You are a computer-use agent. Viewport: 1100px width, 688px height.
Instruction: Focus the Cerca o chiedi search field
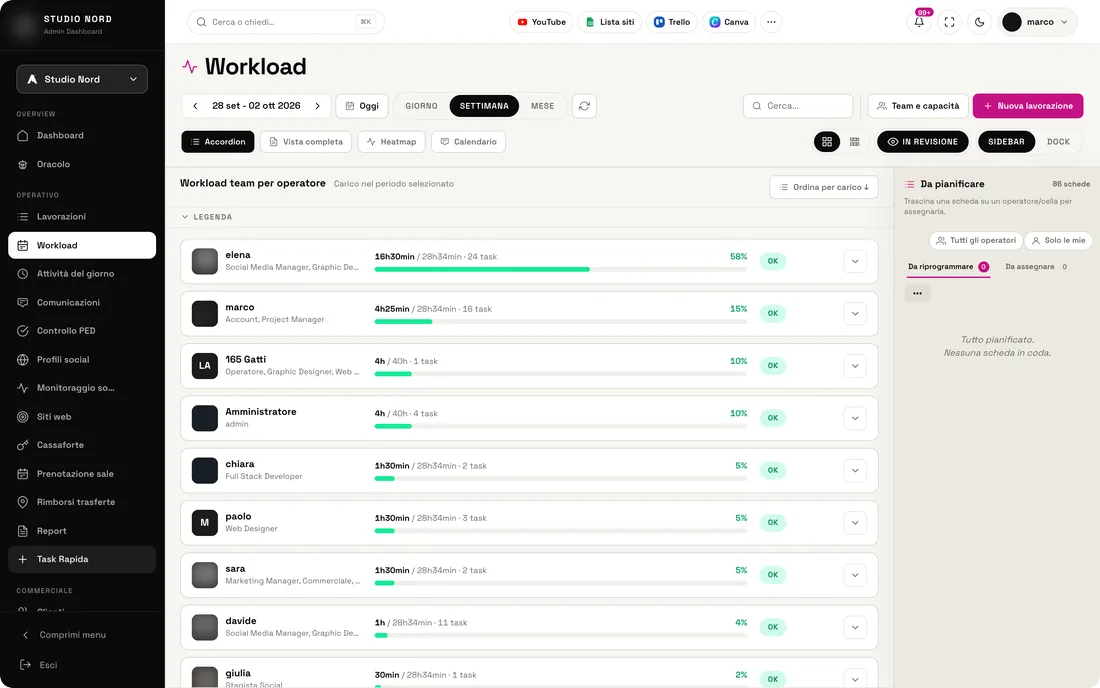point(286,22)
